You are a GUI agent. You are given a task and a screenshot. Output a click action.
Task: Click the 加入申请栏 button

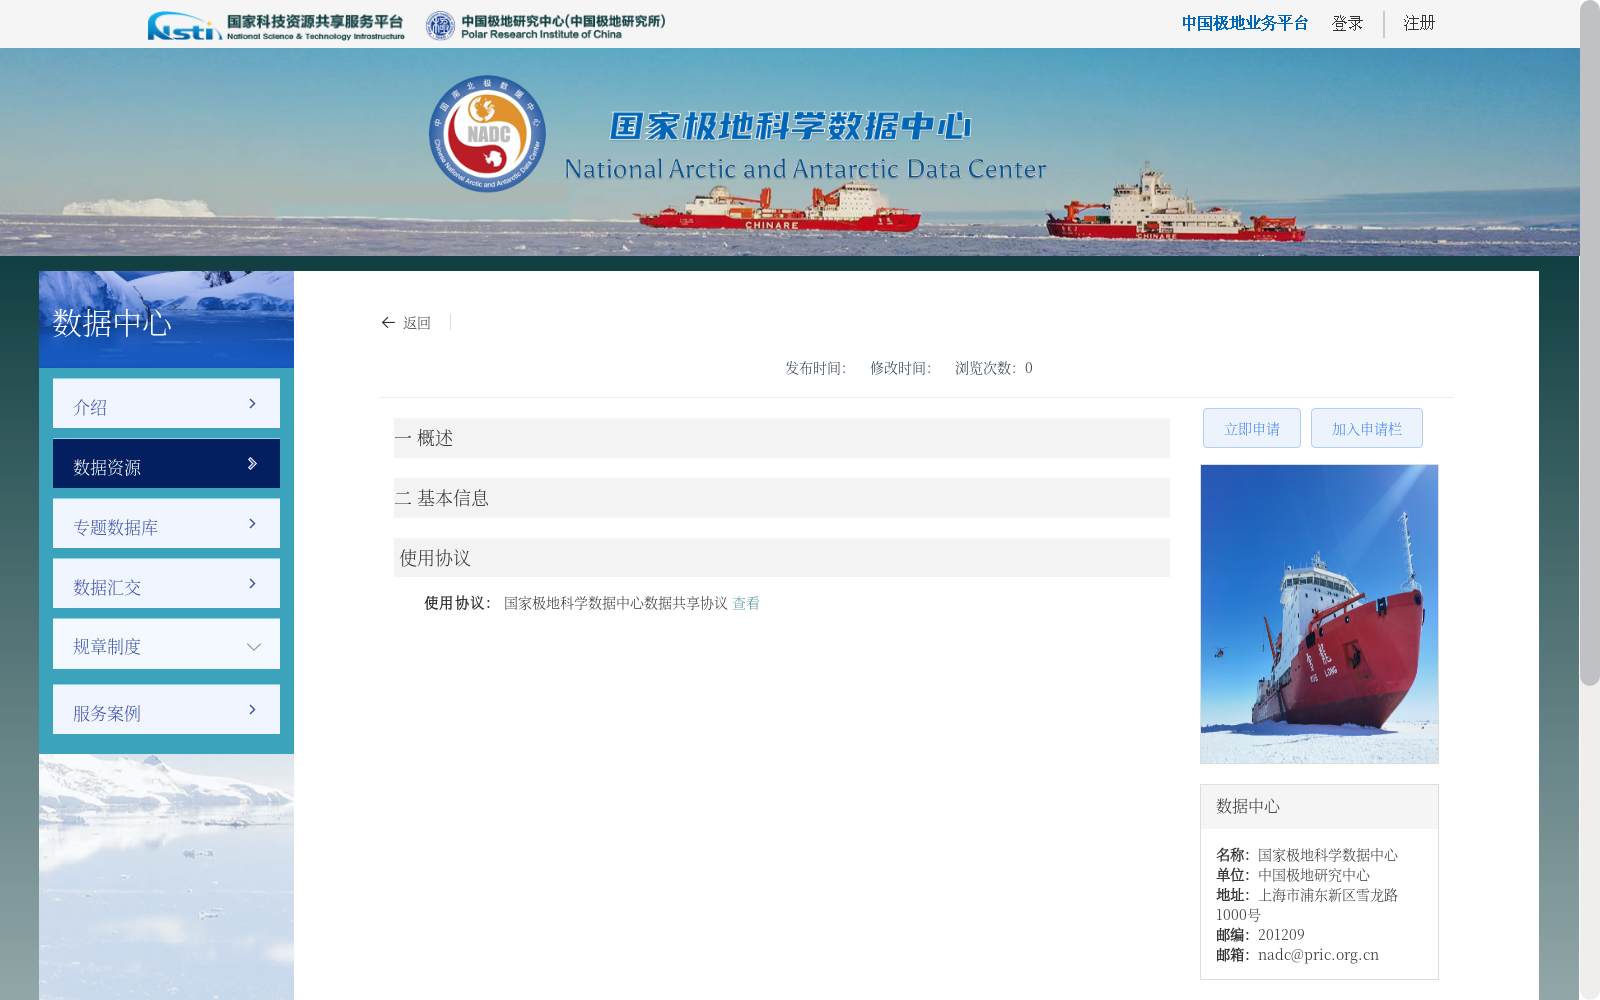(x=1367, y=428)
